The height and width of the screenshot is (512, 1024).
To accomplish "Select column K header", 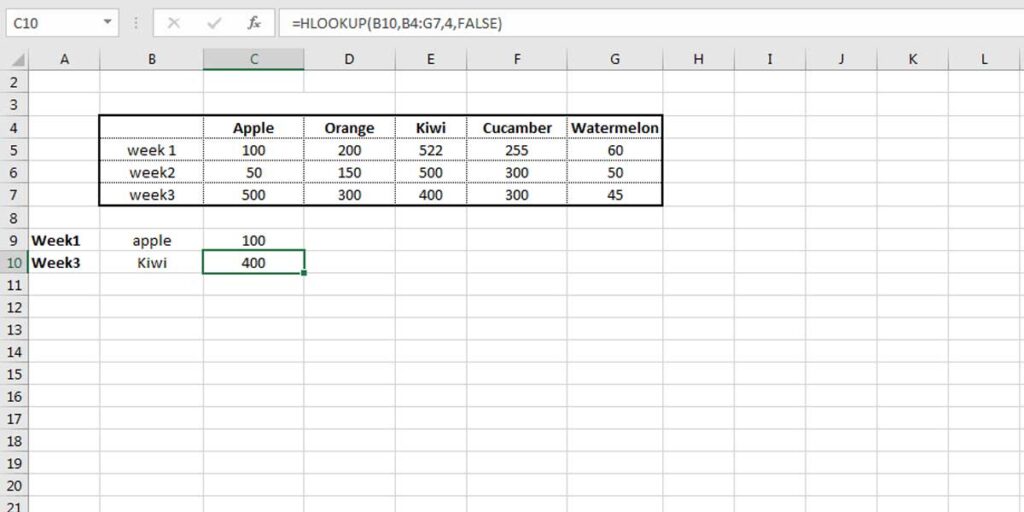I will pyautogui.click(x=913, y=59).
